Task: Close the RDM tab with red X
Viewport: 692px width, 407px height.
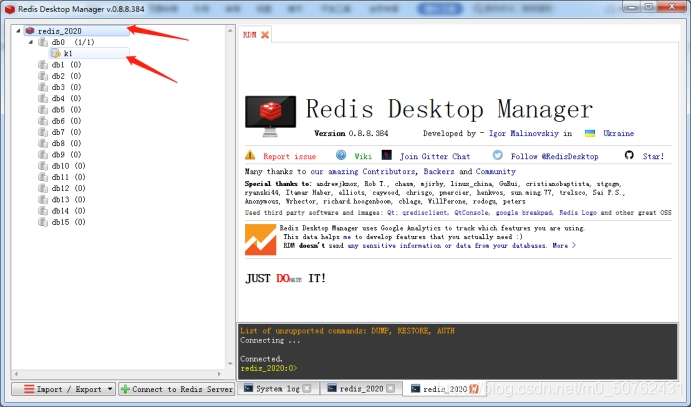Action: point(265,35)
